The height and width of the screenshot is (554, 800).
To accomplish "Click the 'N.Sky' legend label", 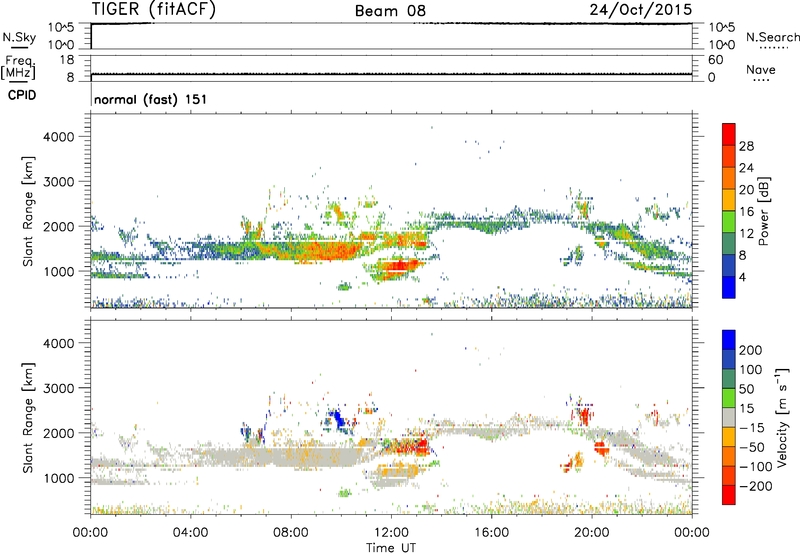I will [19, 37].
